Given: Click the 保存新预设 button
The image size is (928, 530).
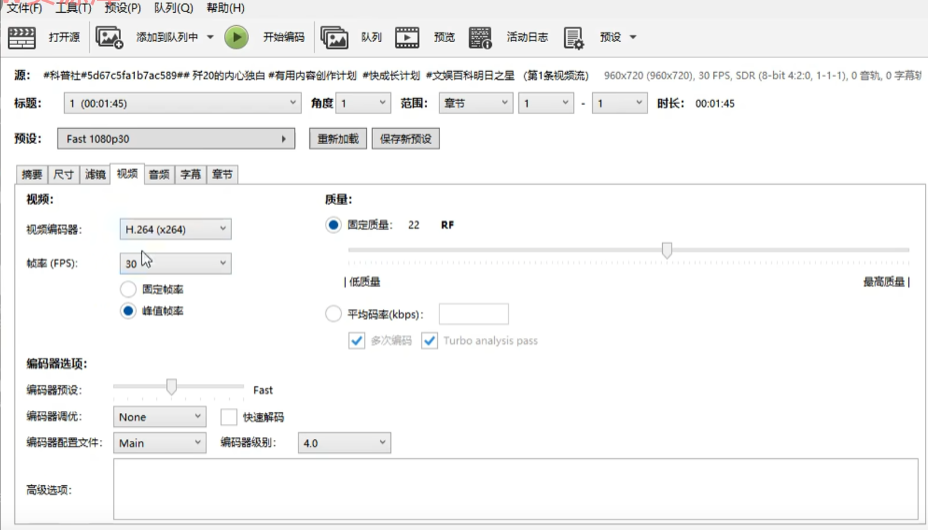Looking at the screenshot, I should click(x=406, y=139).
